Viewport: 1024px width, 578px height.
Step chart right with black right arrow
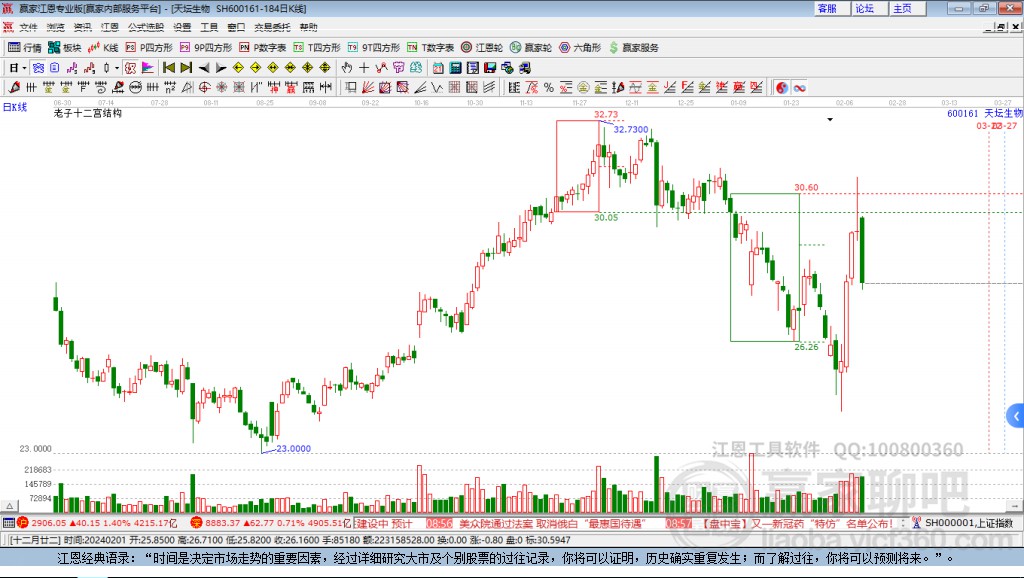[221, 68]
